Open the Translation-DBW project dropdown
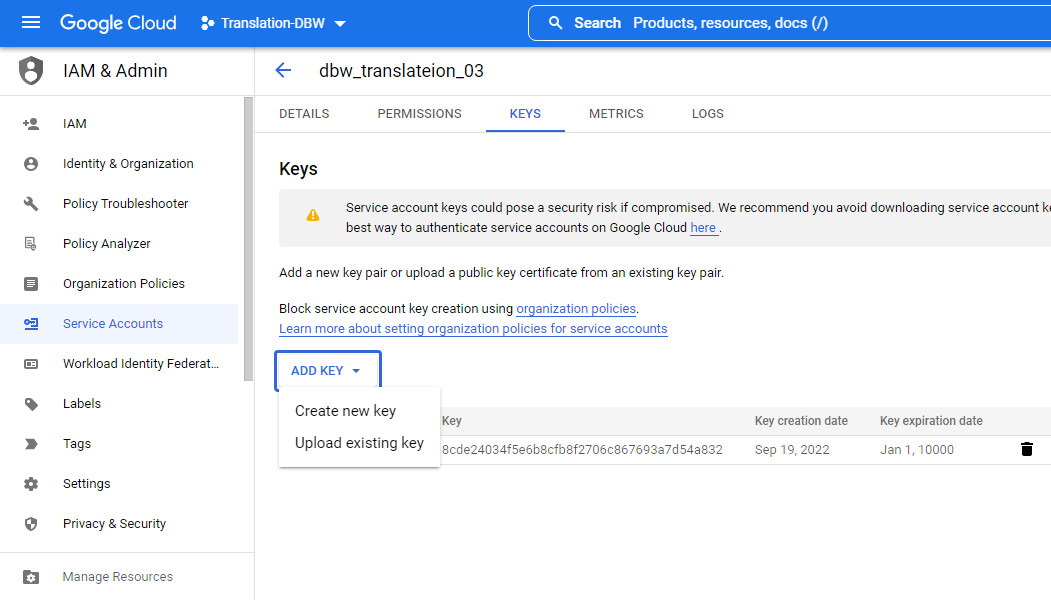The height and width of the screenshot is (600, 1051). coord(273,23)
